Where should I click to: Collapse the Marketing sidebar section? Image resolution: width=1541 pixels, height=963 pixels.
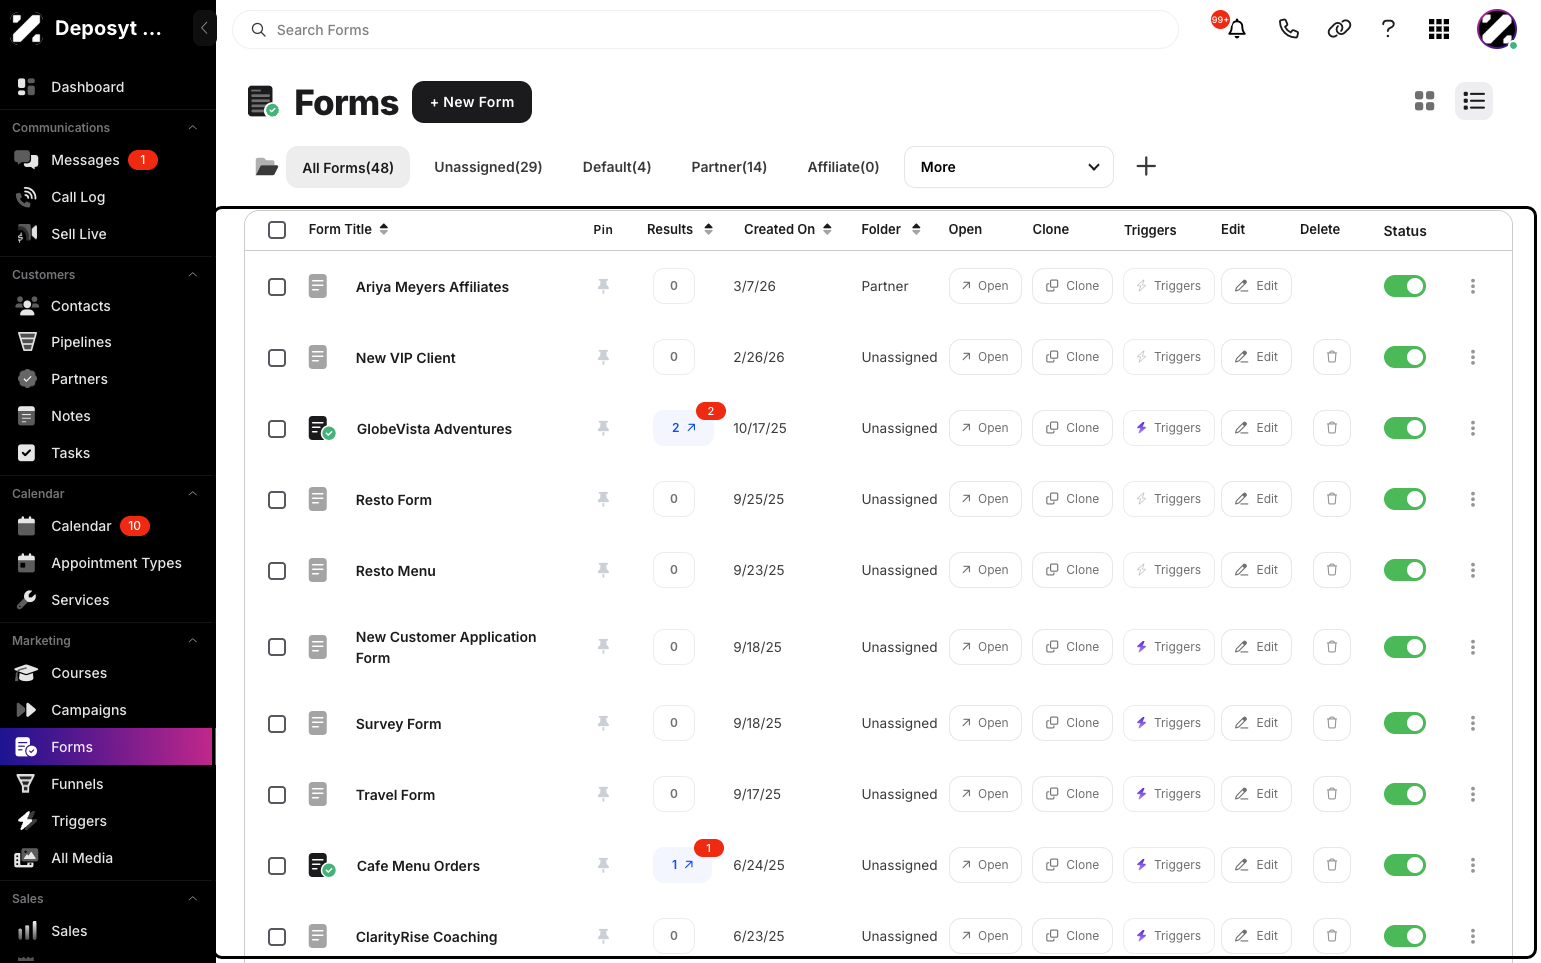pyautogui.click(x=193, y=641)
